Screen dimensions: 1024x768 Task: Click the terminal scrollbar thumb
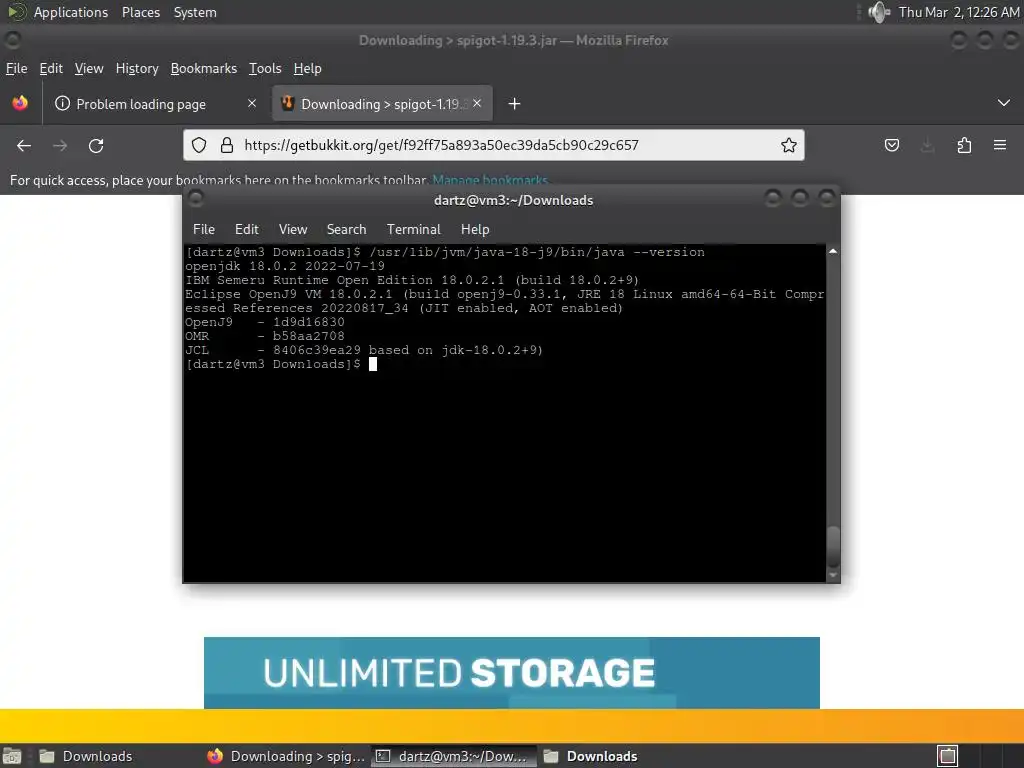[x=833, y=547]
